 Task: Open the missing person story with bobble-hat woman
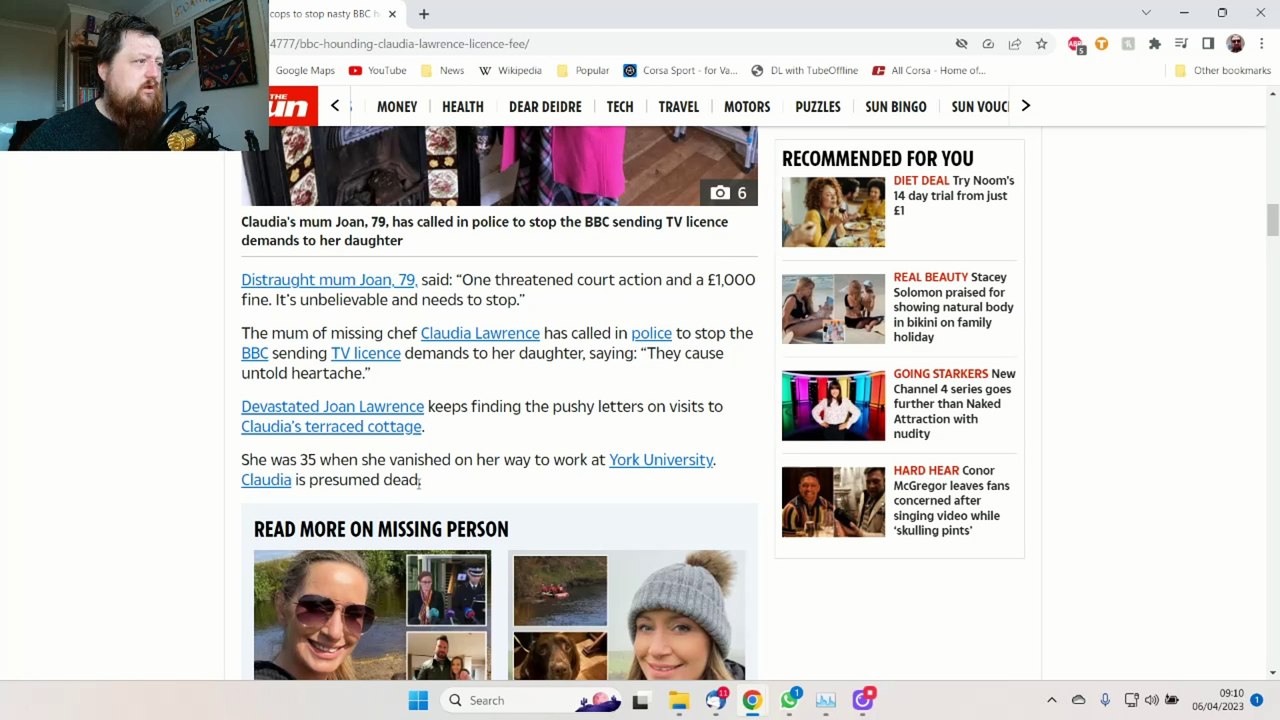tap(627, 615)
